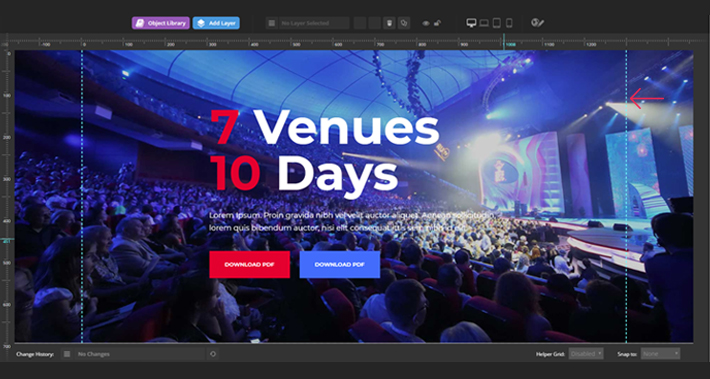Viewport: 710px width, 379px height.
Task: Toggle the layer lock padlock icon
Action: (437, 23)
